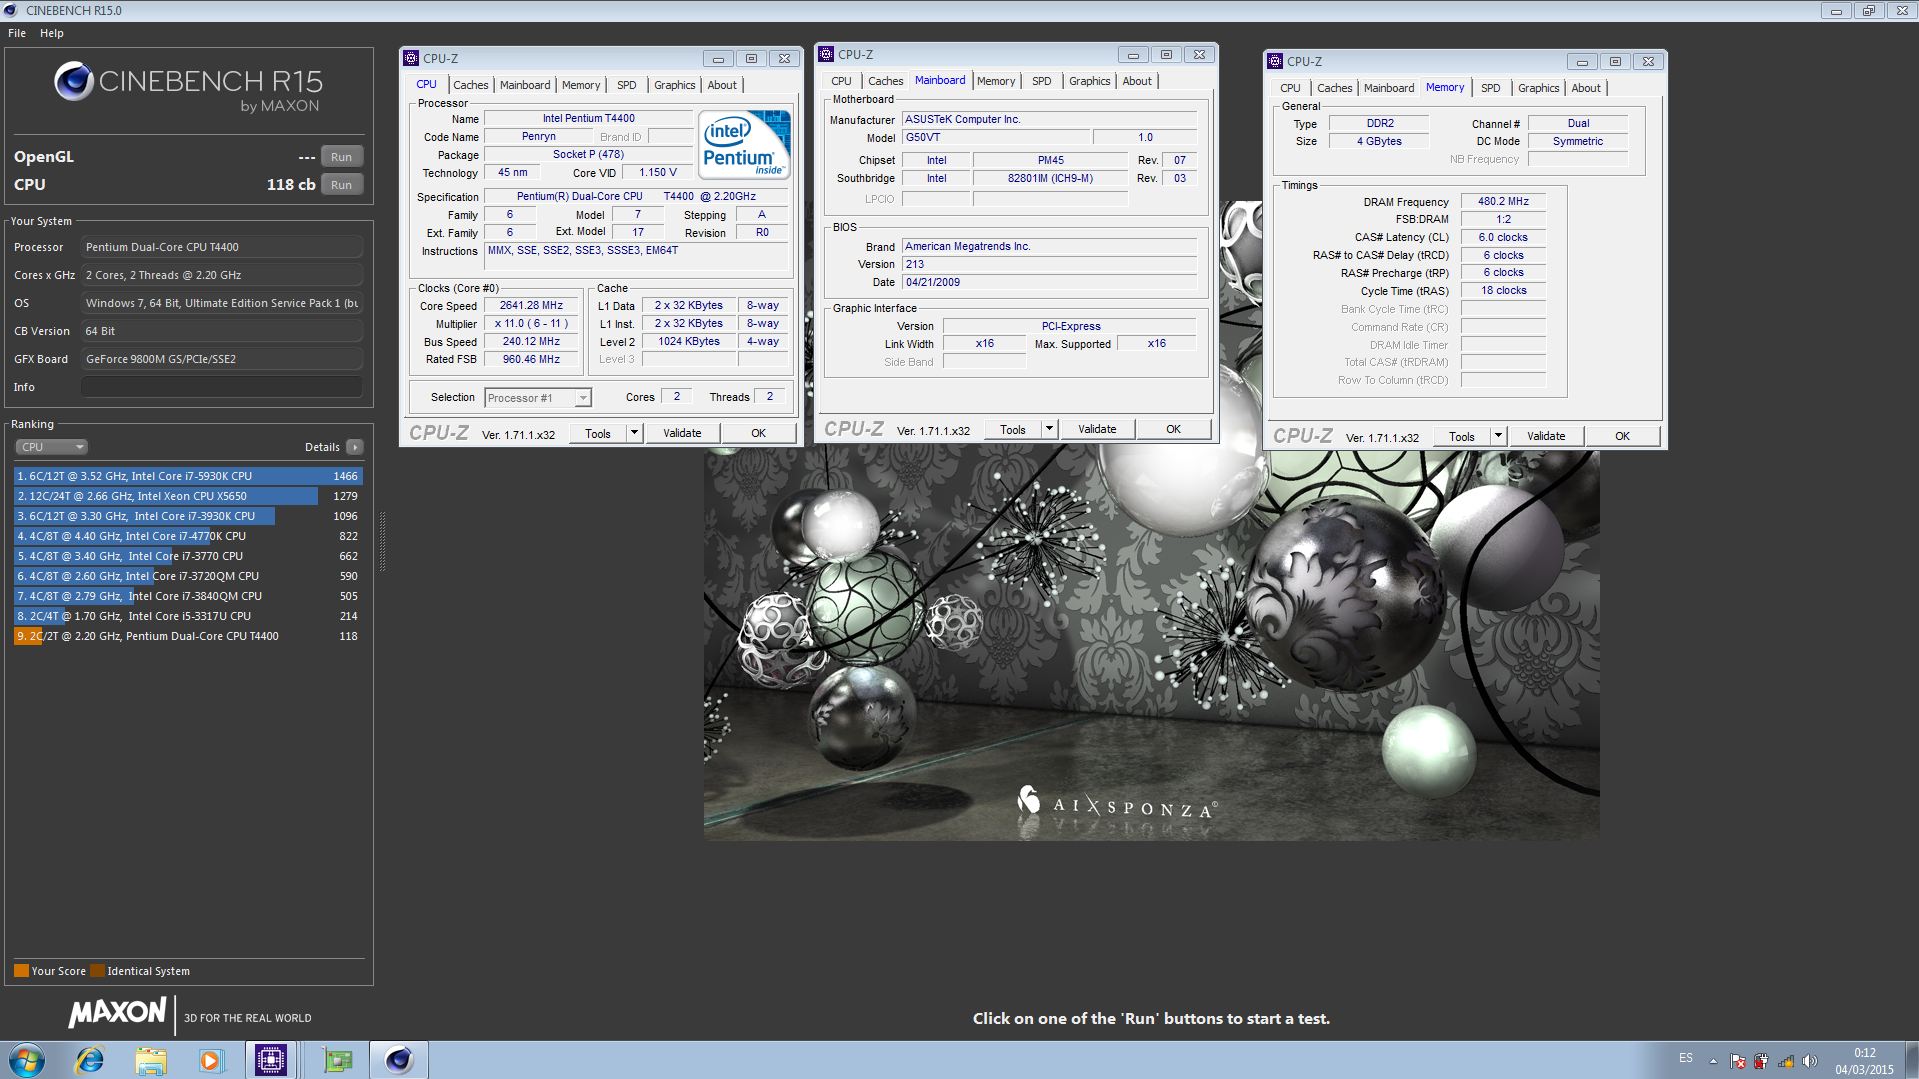
Task: Click the DRAM Frequency value 480.2 MHz
Action: tap(1503, 201)
